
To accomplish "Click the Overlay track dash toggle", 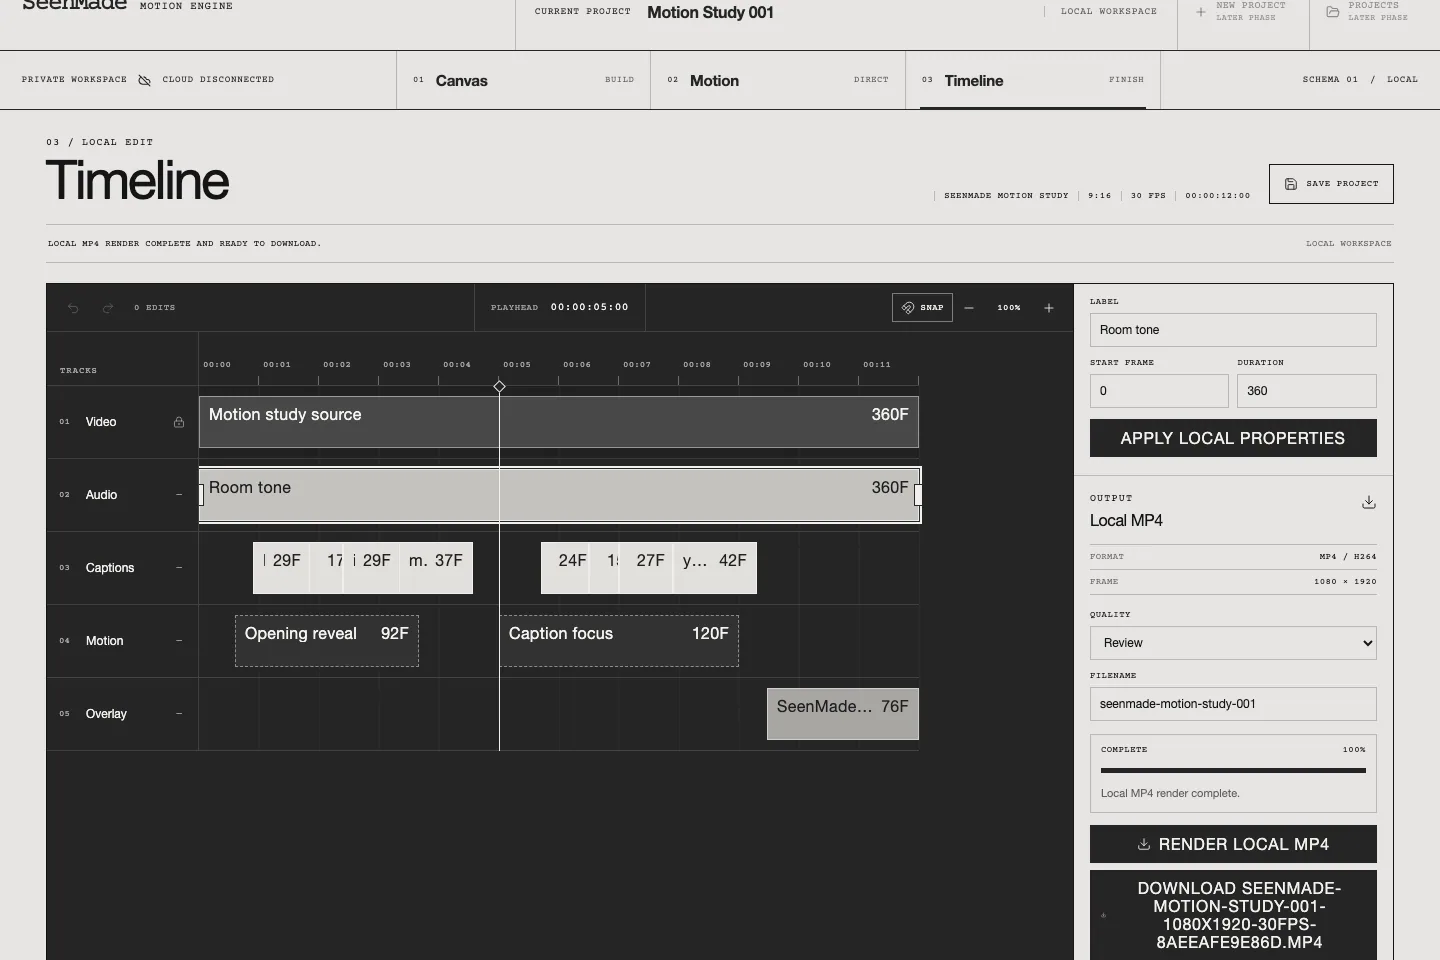I will (179, 714).
